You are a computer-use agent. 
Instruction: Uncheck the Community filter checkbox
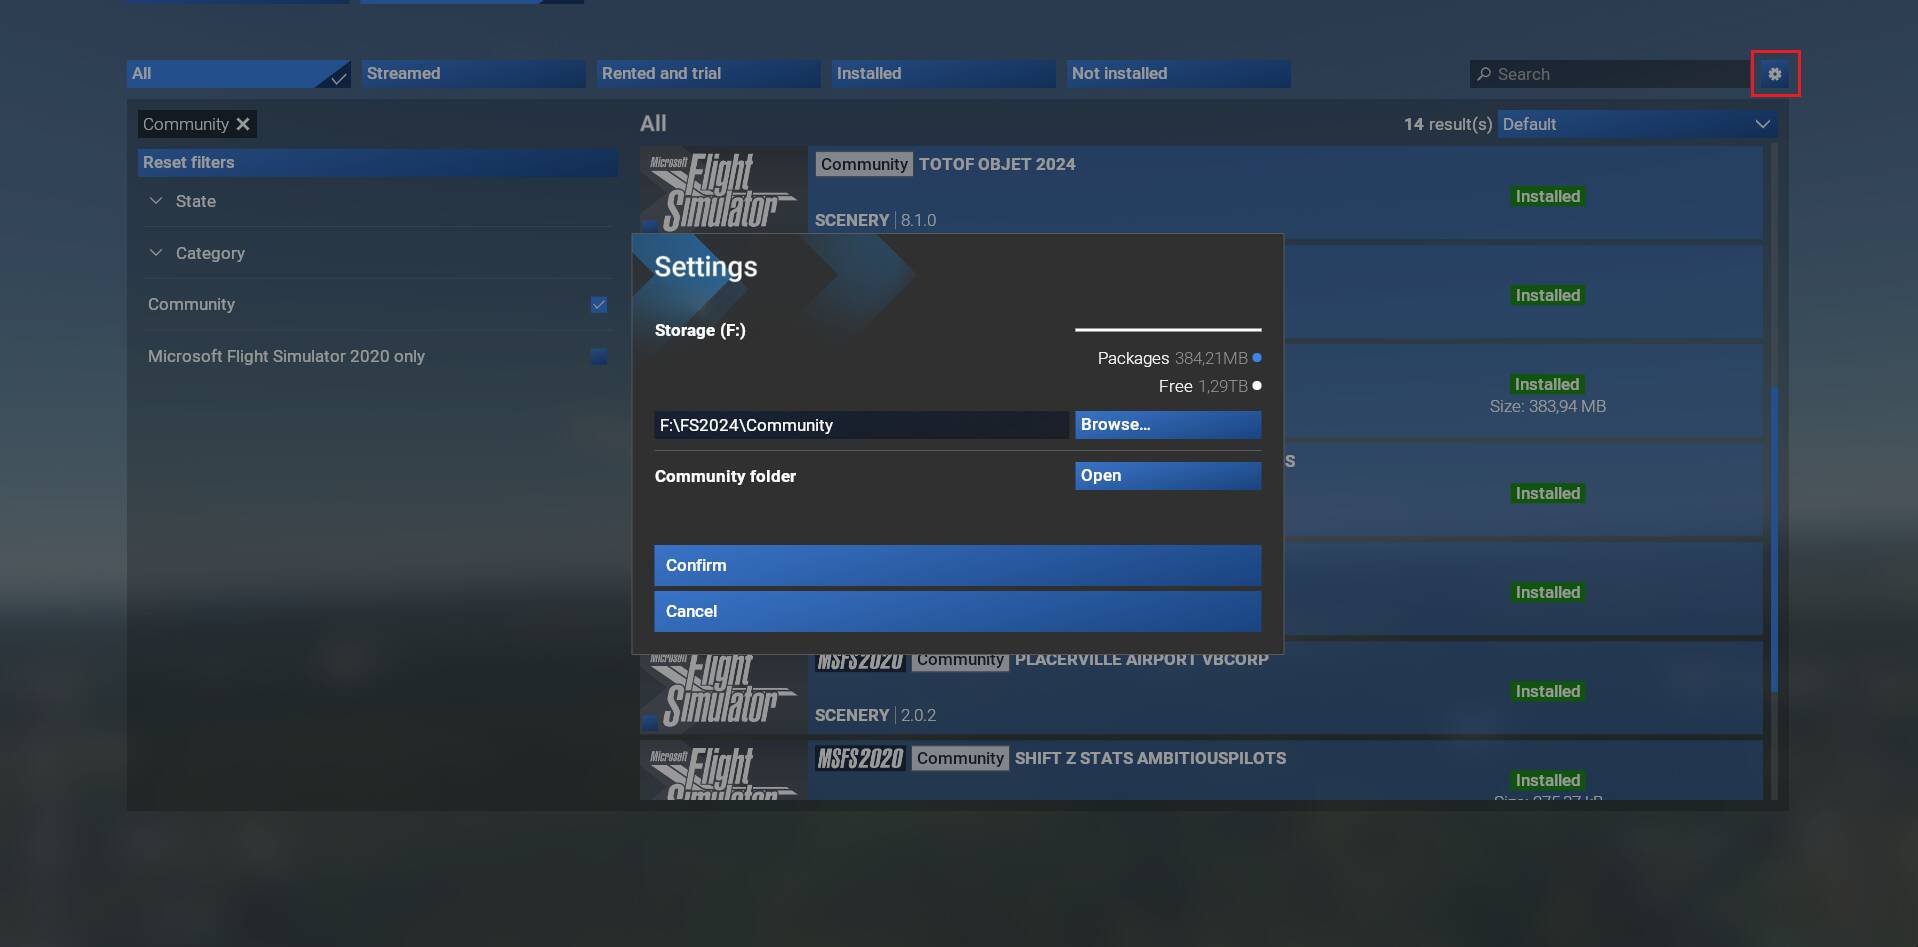(599, 305)
